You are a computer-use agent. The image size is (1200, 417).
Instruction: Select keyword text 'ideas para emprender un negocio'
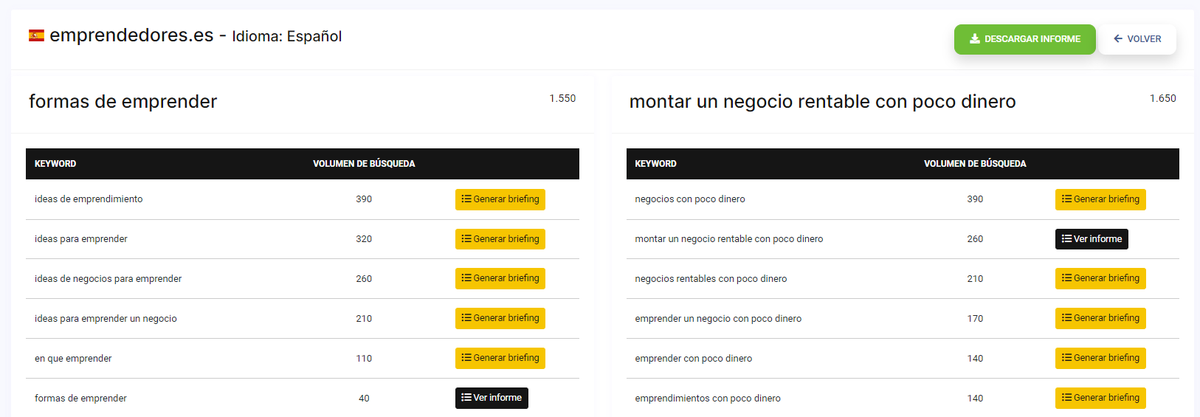(x=106, y=318)
